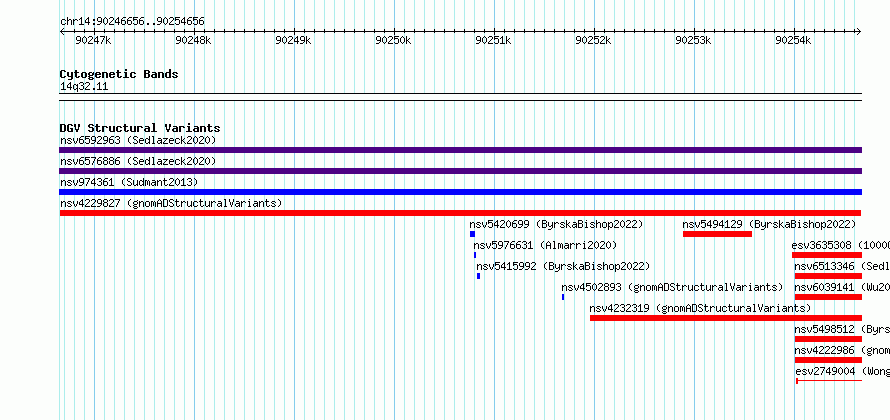Screen dimensions: 890x420
Task: Click the 90250k ruler label
Action: click(393, 40)
